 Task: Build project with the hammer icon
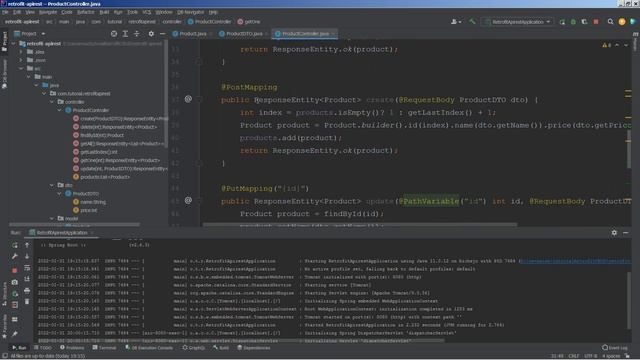[472, 22]
